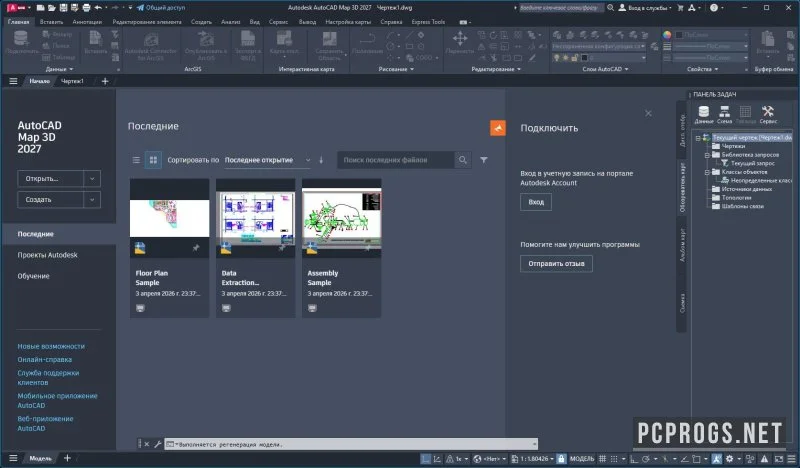Open the Вход в службы sign-in dropdown
The image size is (800, 468).
point(645,8)
